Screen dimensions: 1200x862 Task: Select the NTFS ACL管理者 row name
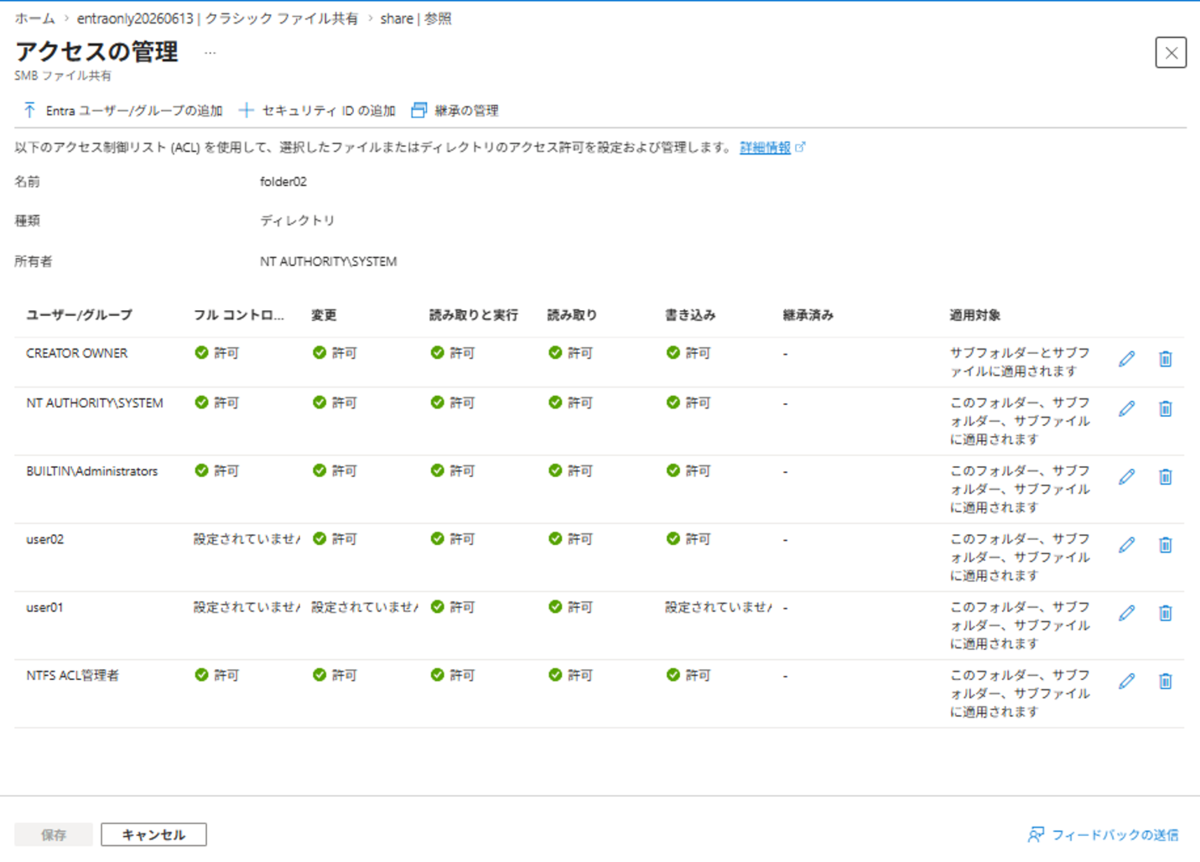(73, 675)
